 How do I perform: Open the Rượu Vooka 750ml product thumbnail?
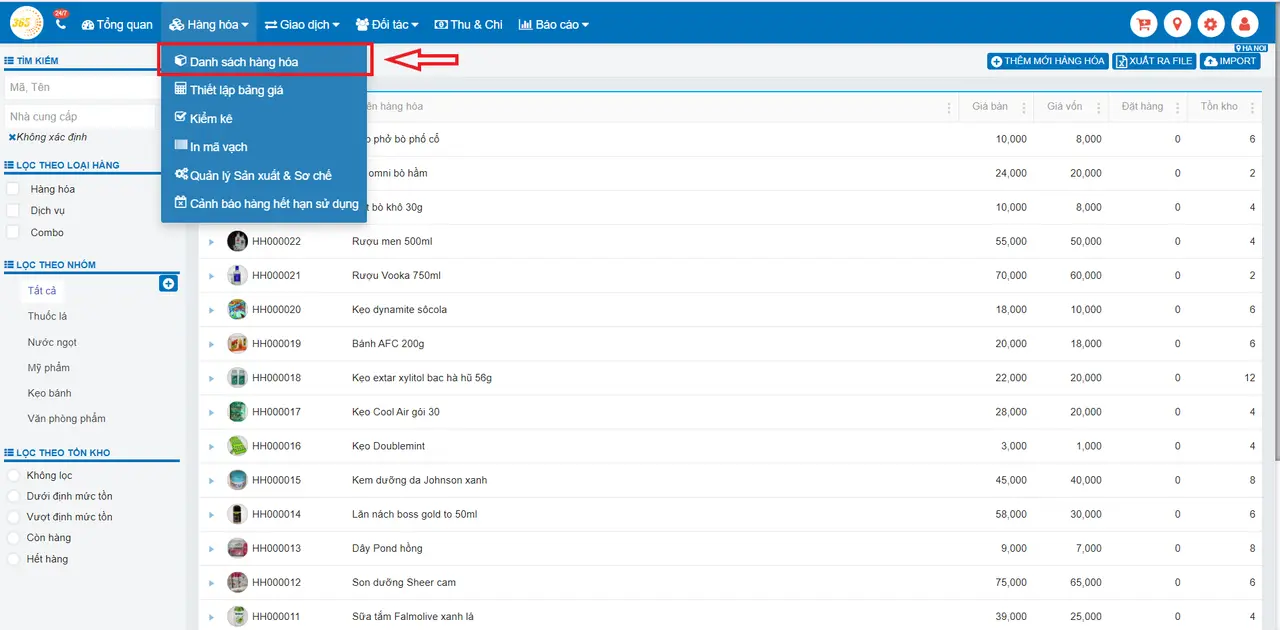point(237,275)
